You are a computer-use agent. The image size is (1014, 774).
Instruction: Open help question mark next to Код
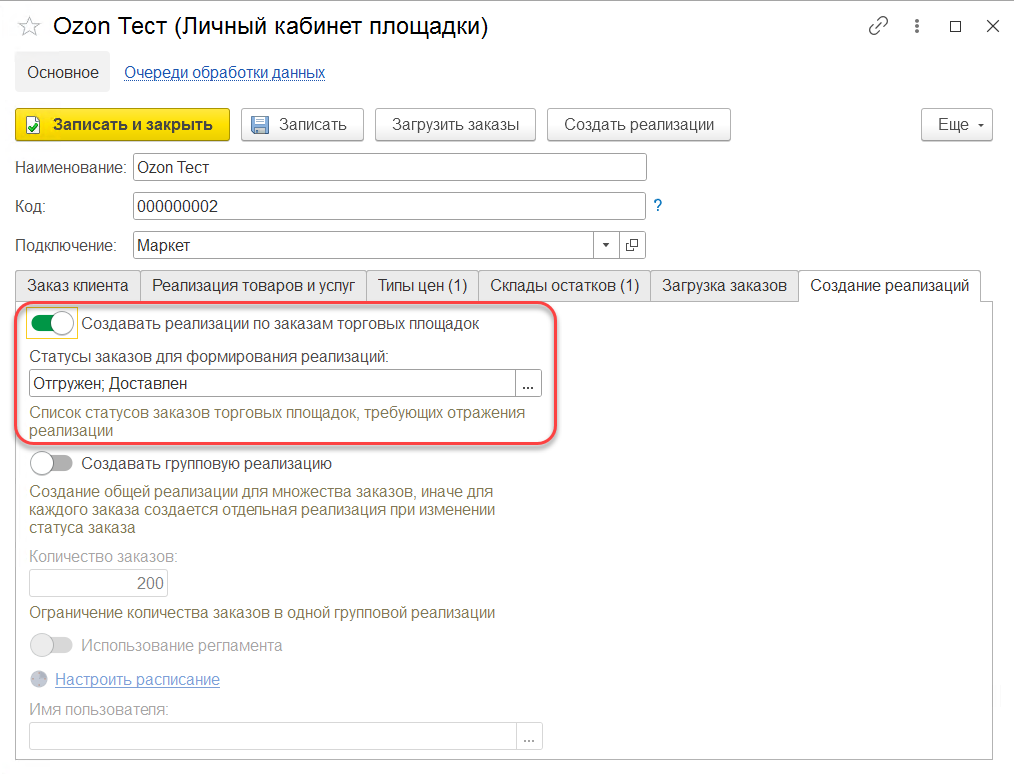coord(658,206)
